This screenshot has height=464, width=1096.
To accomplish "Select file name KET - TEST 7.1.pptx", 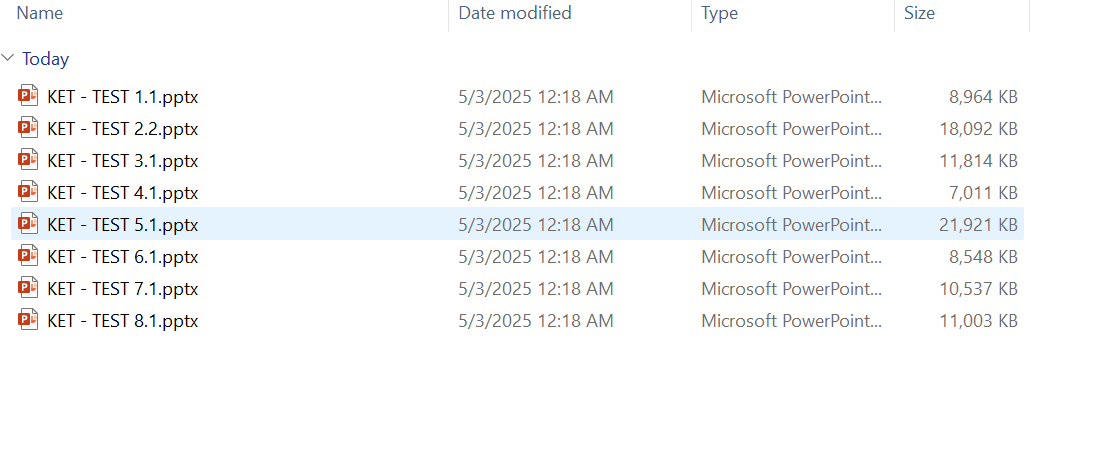I will [123, 289].
